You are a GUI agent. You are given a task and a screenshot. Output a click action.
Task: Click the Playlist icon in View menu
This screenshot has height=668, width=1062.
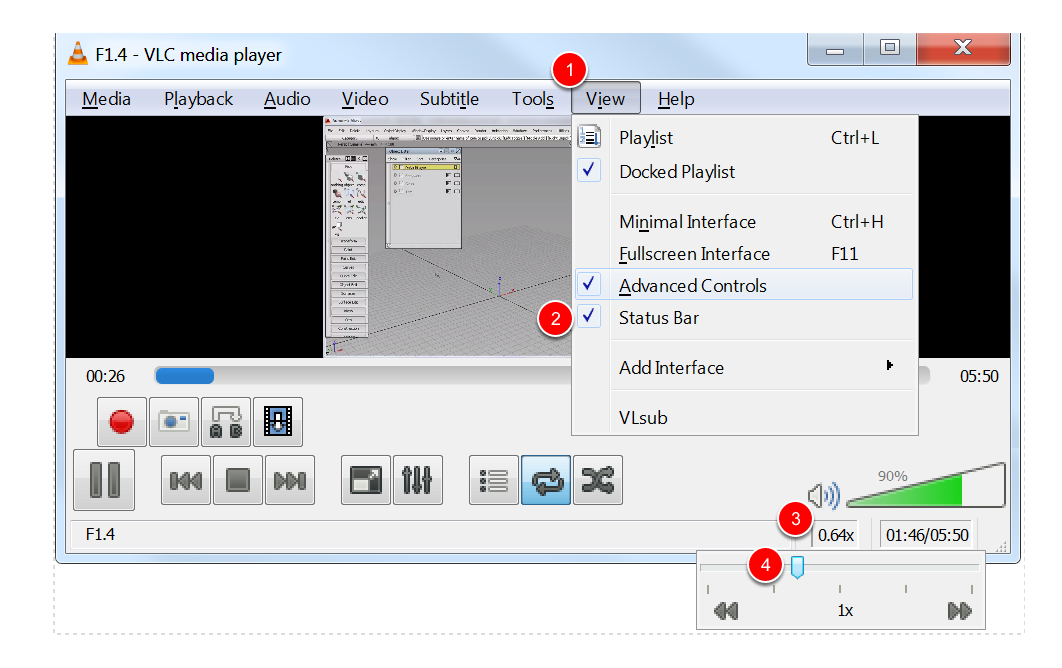(589, 137)
